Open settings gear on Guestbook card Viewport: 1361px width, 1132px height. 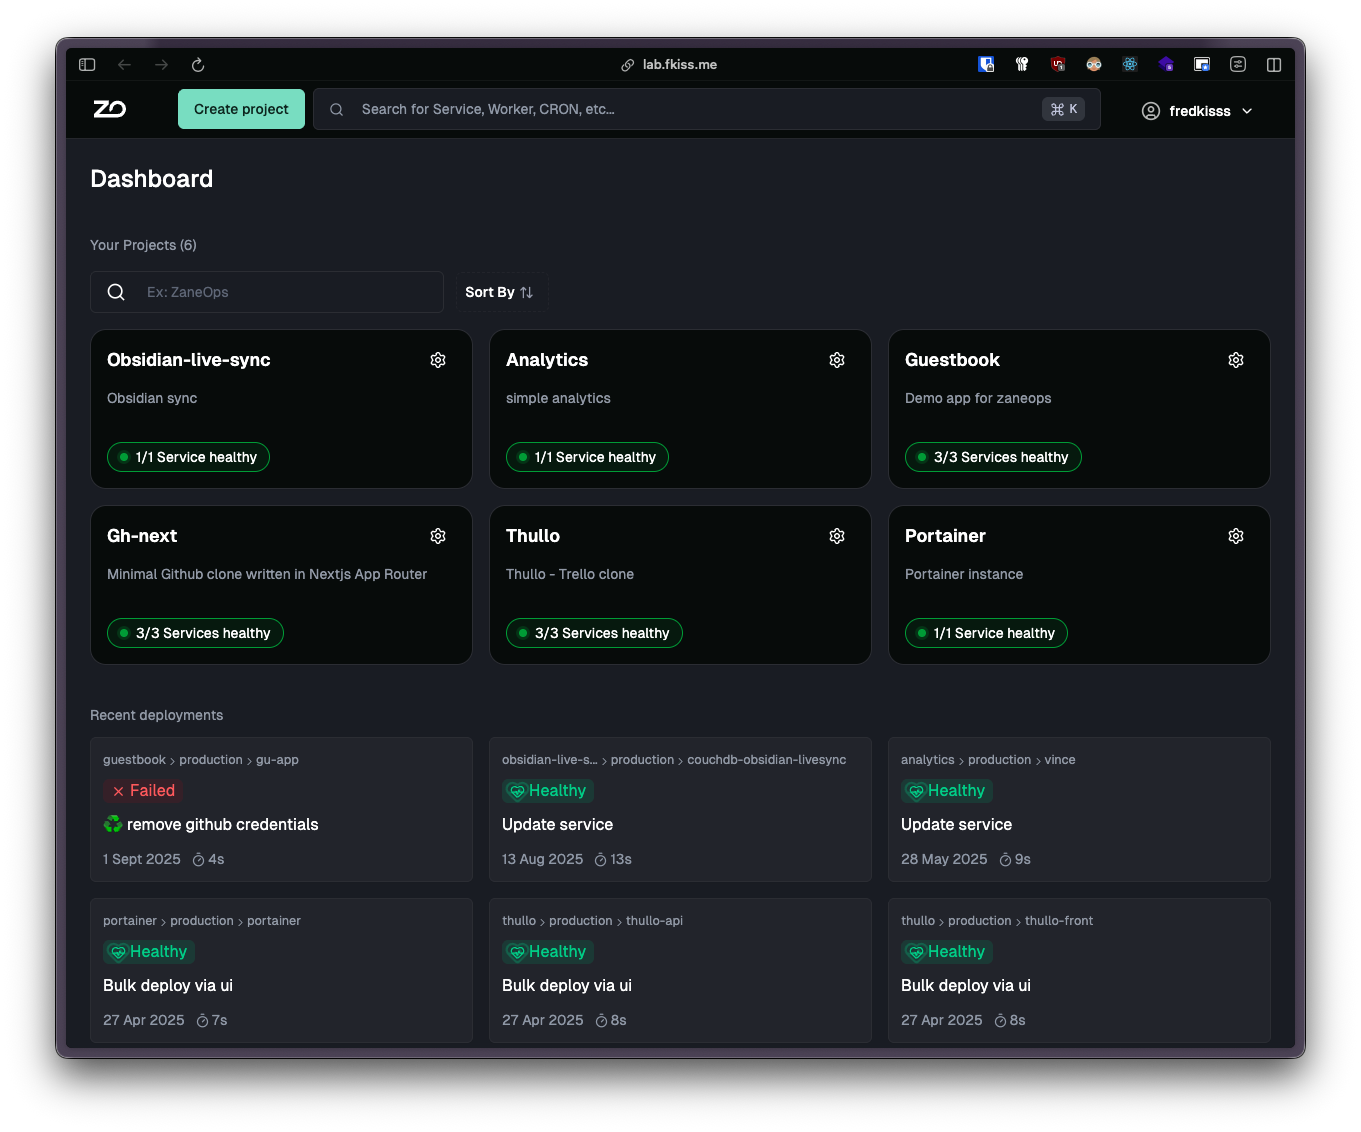point(1236,360)
